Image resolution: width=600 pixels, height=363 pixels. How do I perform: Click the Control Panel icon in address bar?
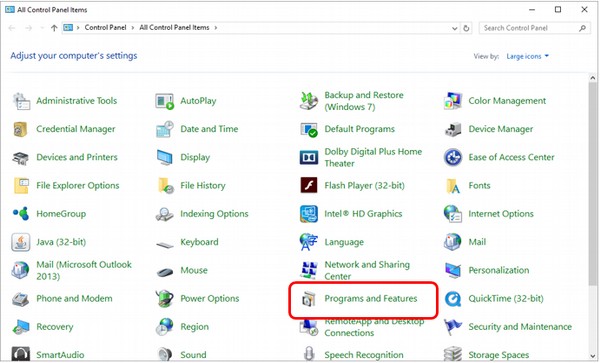click(68, 28)
